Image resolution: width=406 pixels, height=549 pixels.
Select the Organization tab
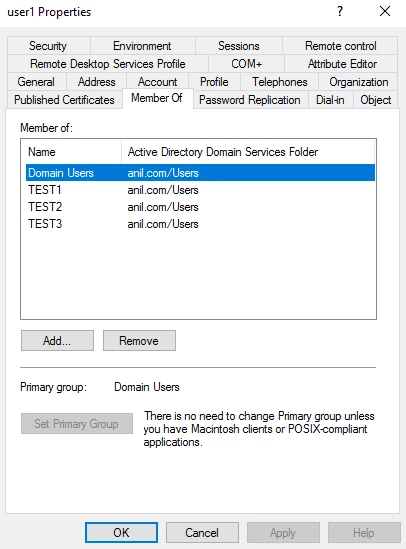358,82
